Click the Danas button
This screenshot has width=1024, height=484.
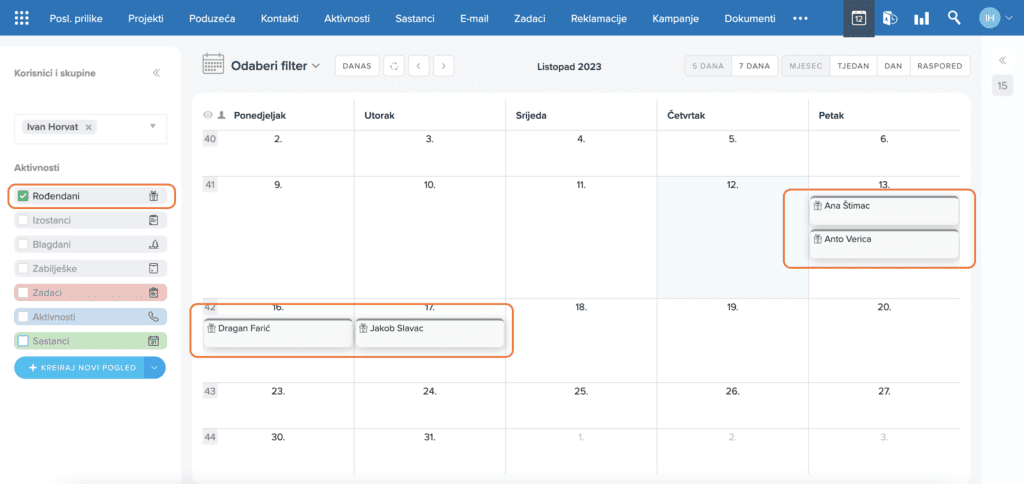357,66
